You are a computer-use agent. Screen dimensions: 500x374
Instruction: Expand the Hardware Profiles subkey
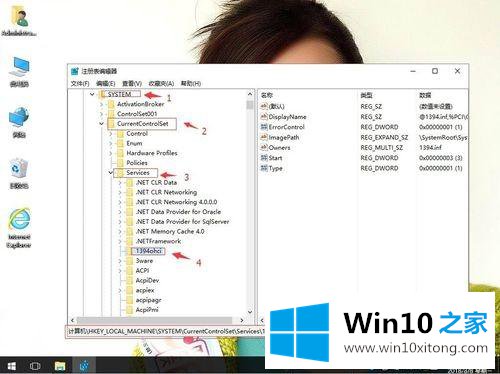click(111, 153)
